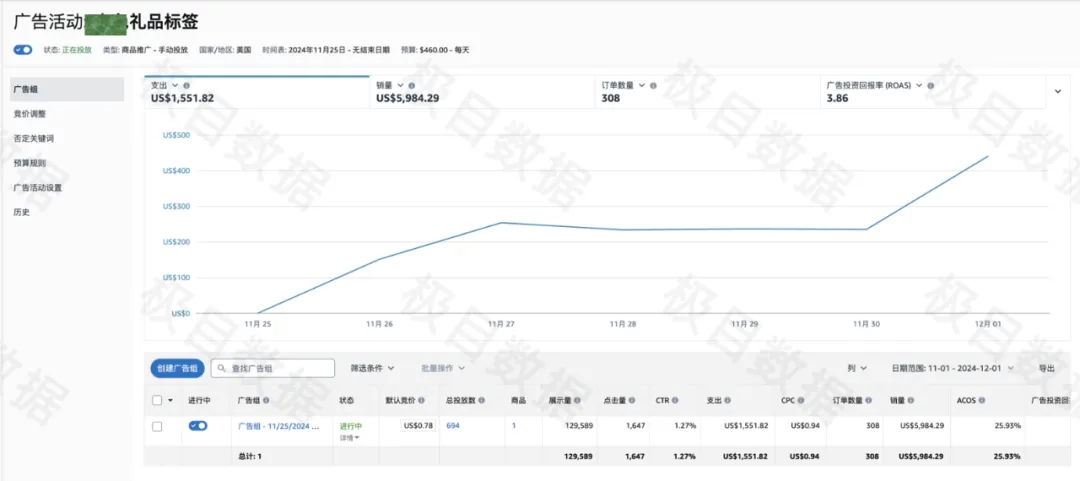Click info icon next to 支出 metric card
This screenshot has width=1080, height=481.
[x=187, y=85]
